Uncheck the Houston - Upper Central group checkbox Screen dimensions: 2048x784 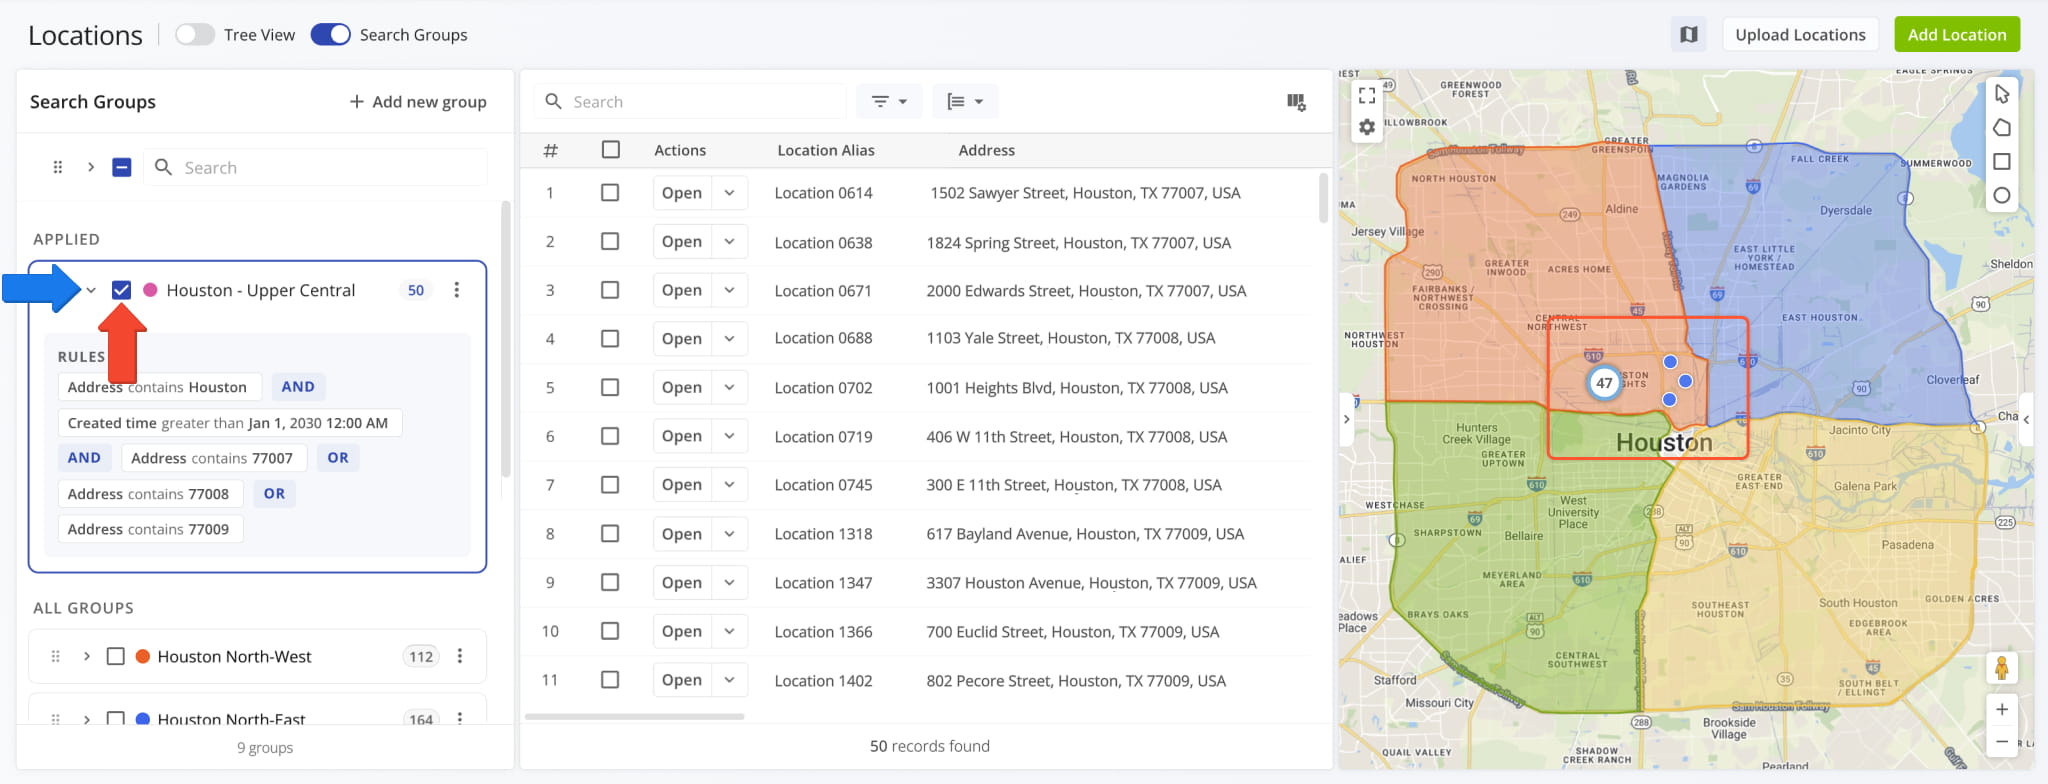click(122, 290)
